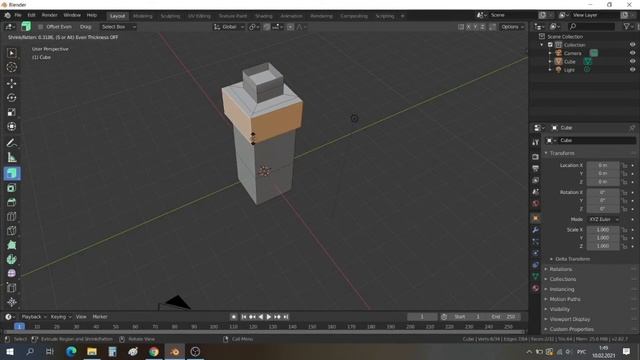Select the Measure tool
640x360 pixels.
(x=11, y=157)
